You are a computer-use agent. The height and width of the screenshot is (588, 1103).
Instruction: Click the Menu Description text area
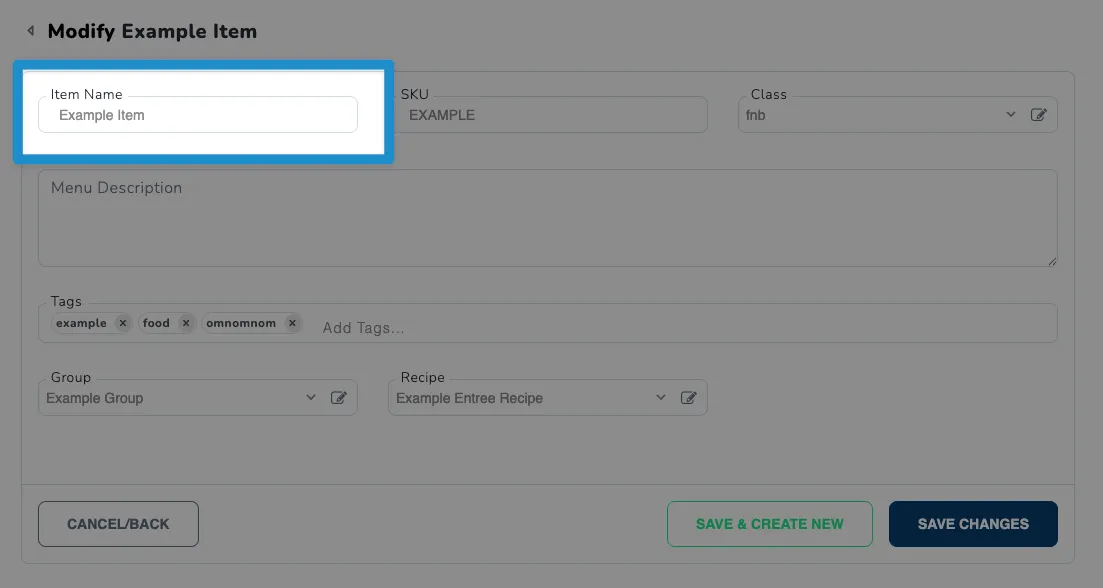coord(547,218)
